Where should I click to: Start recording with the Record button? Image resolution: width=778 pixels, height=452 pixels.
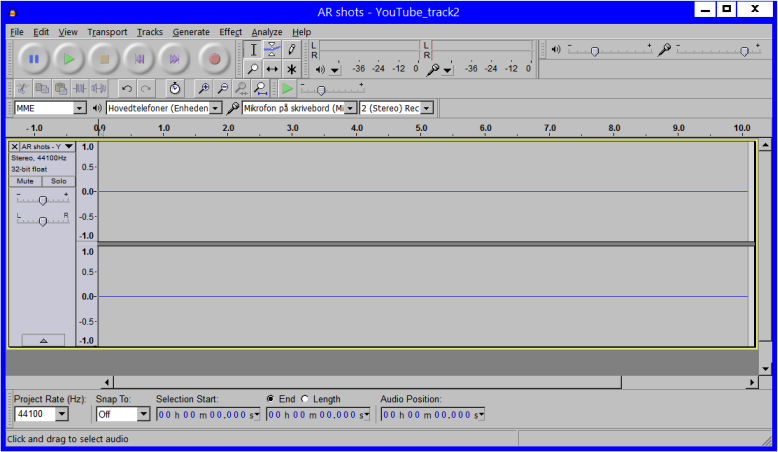point(214,59)
